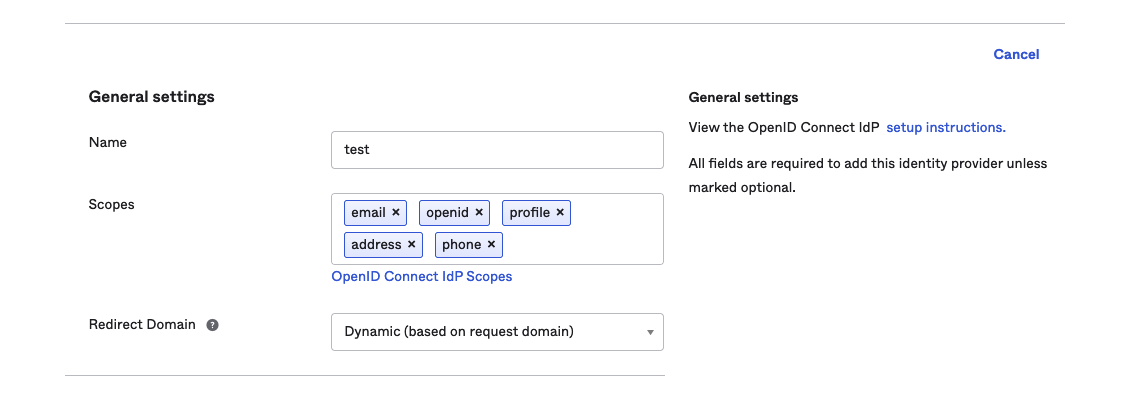This screenshot has width=1146, height=396.
Task: Select the address scope chip text
Action: point(376,245)
